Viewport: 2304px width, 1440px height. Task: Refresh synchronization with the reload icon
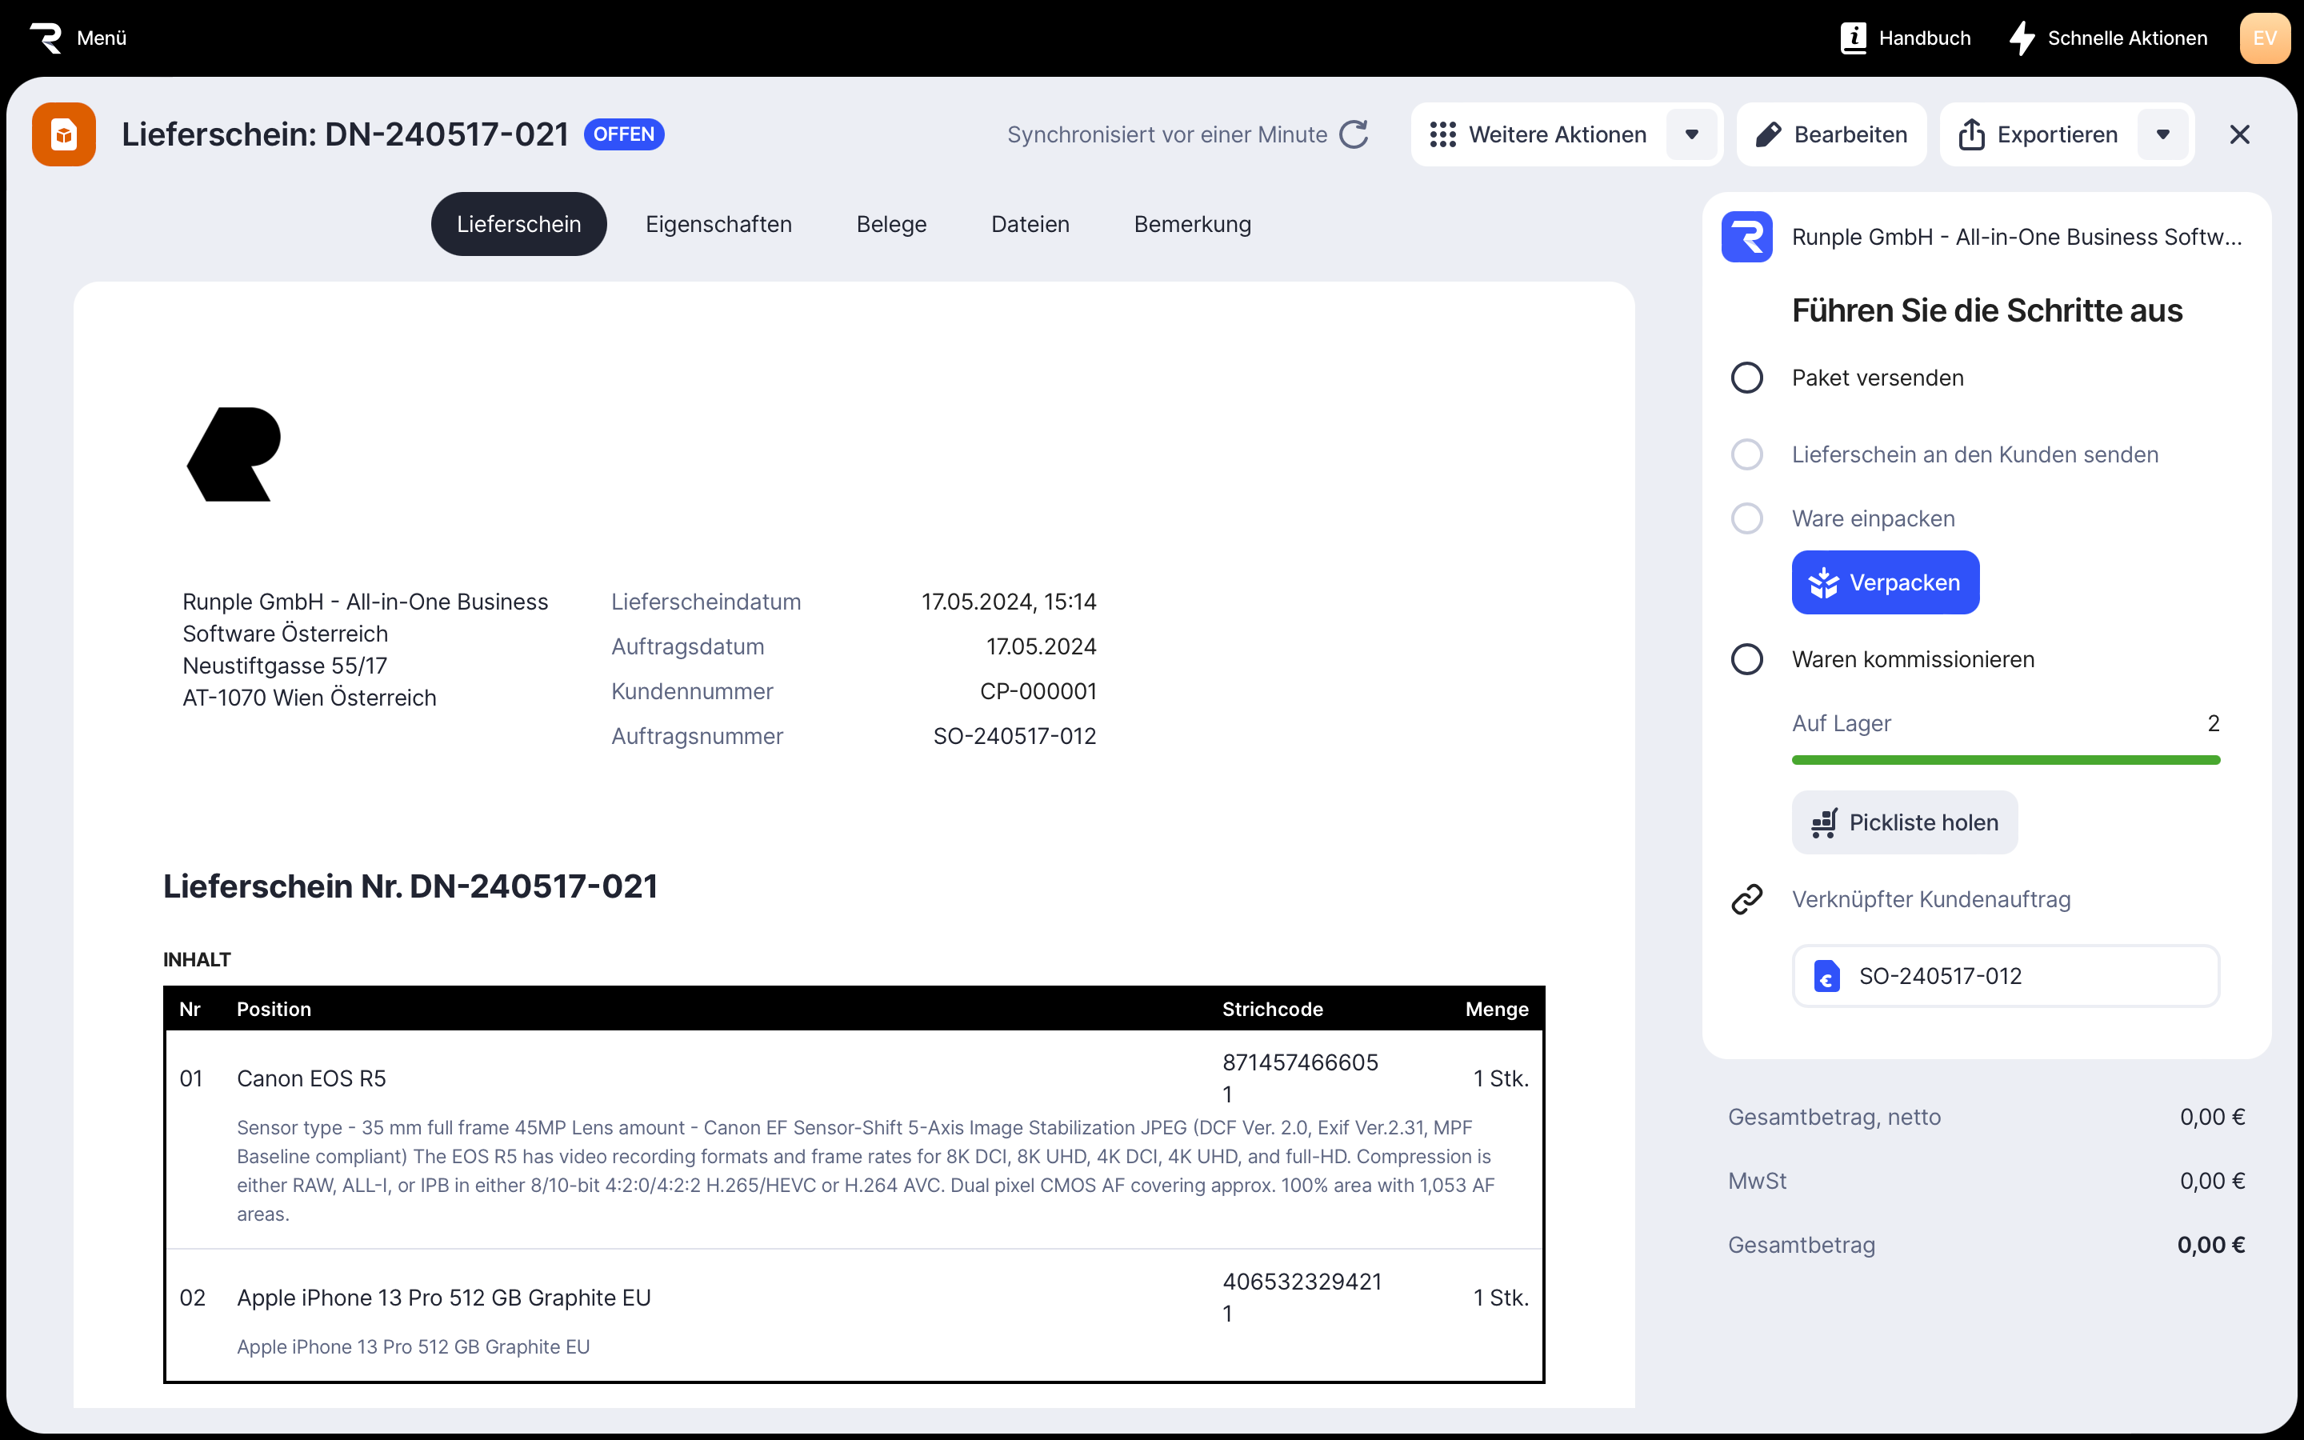click(x=1354, y=134)
